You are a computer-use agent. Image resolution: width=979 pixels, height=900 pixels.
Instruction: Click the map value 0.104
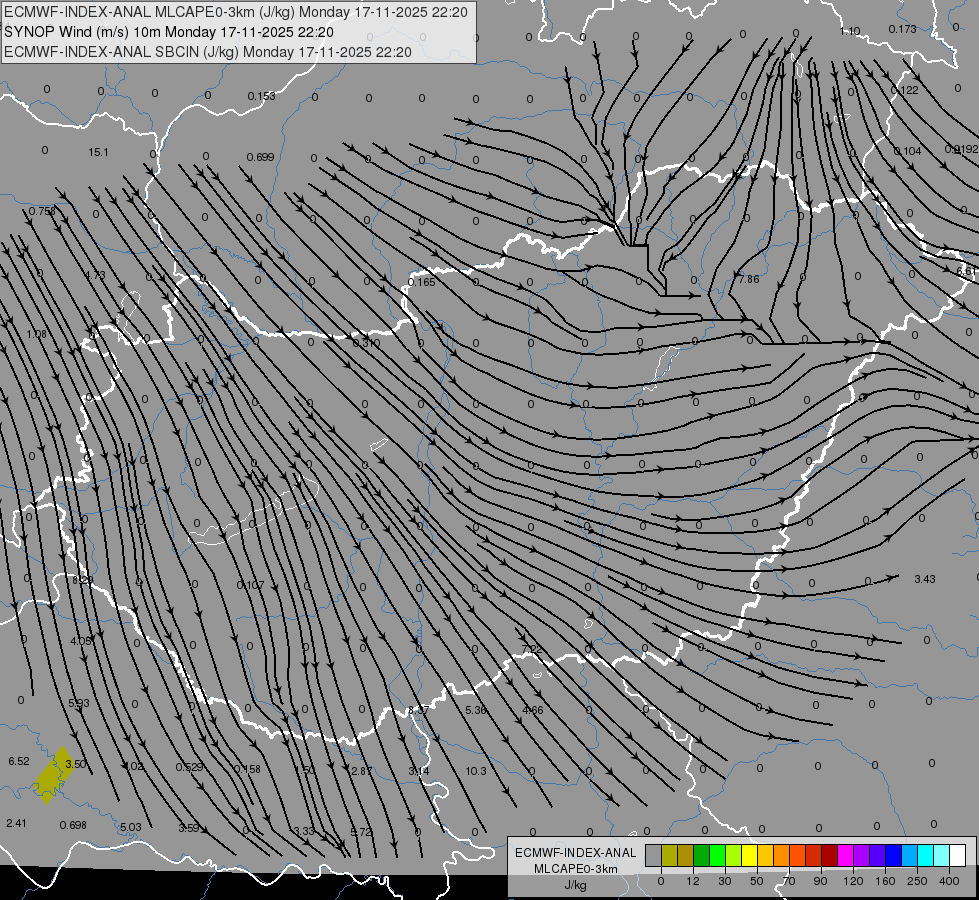coord(907,151)
